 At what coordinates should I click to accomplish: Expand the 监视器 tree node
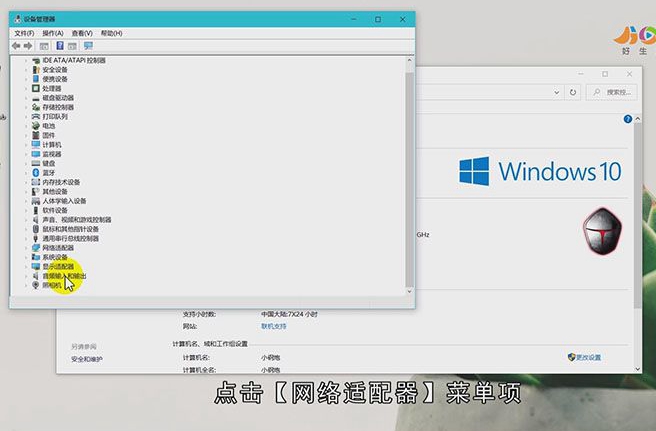[x=26, y=154]
